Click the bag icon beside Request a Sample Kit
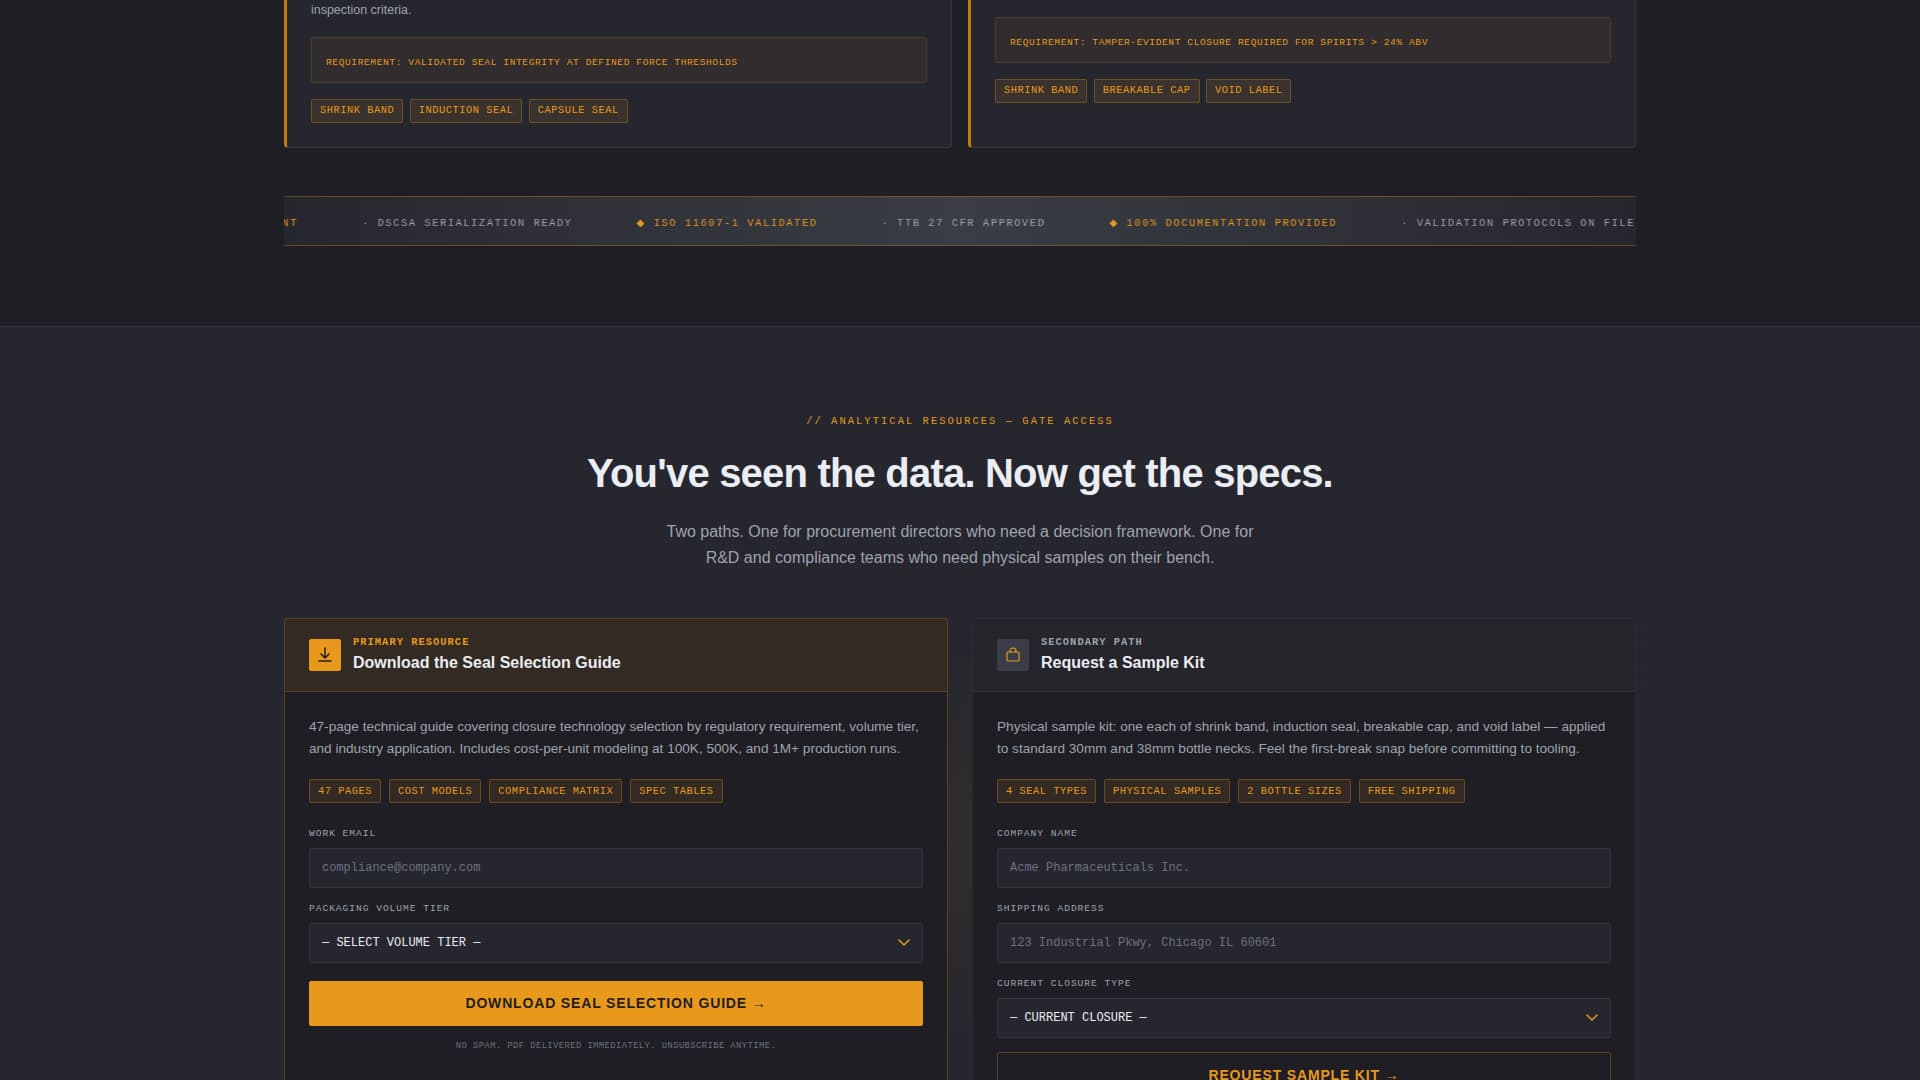1920x1080 pixels. pos(1013,655)
